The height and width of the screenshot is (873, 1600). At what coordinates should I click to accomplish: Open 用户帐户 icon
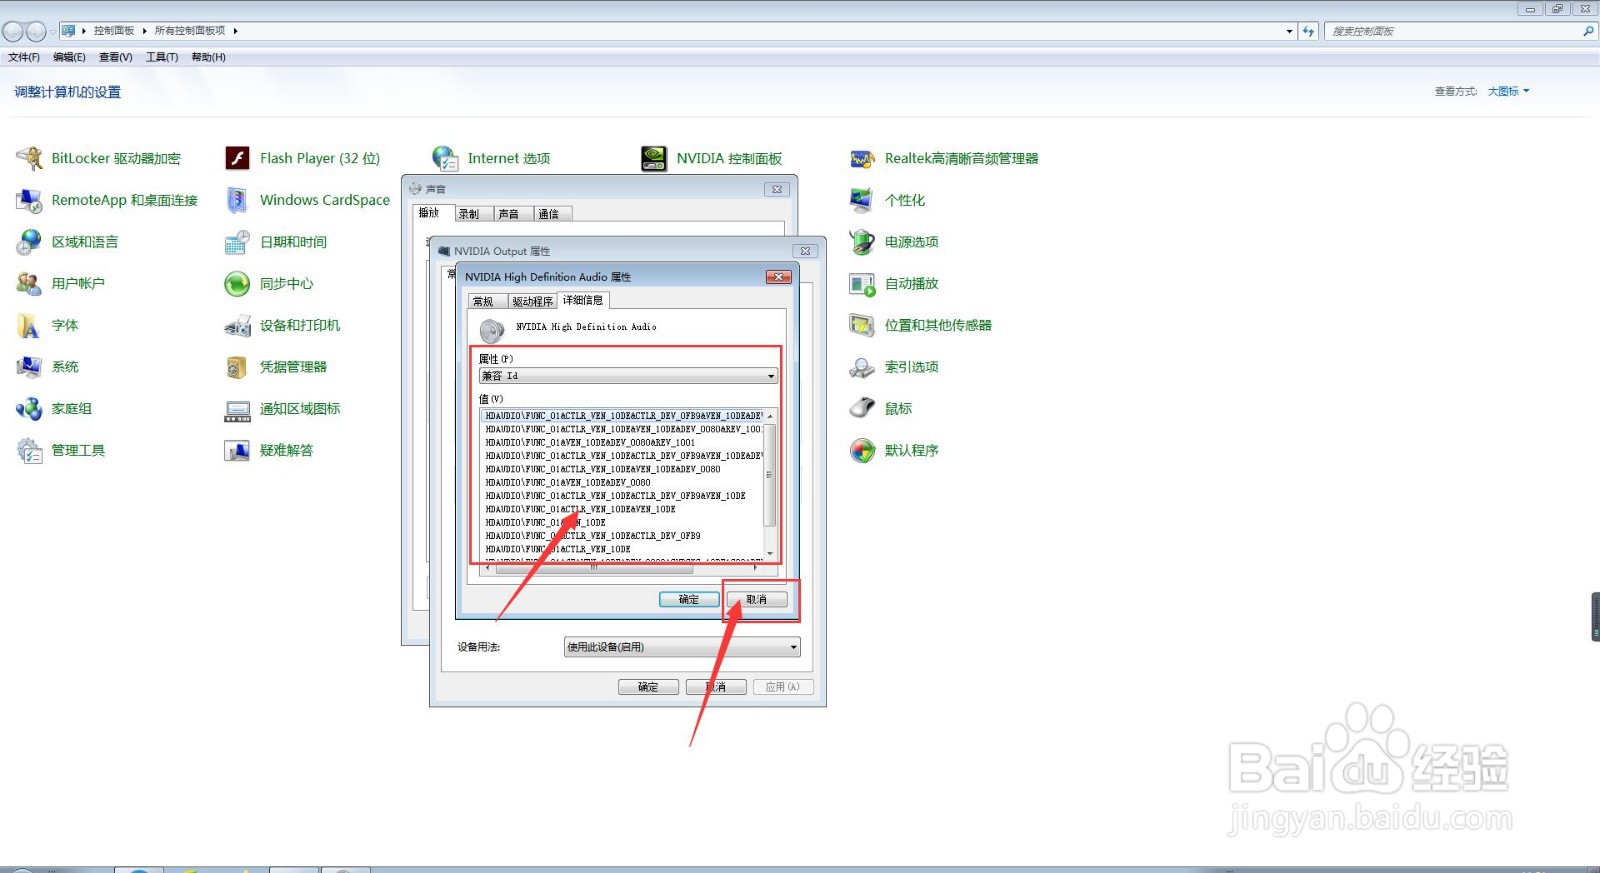tap(30, 284)
